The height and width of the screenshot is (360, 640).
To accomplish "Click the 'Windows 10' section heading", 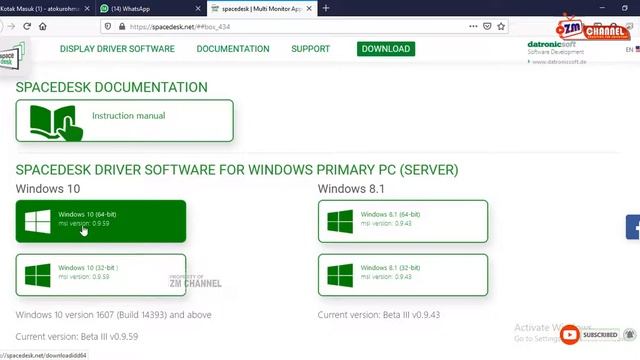I will pos(48,189).
